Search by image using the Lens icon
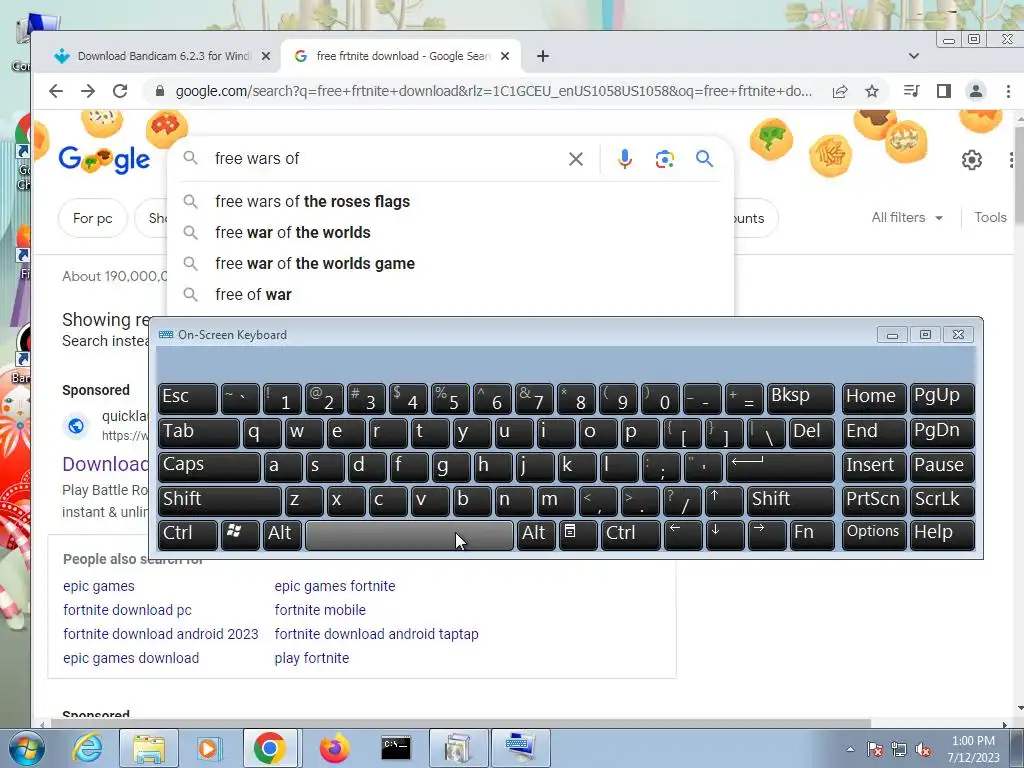The height and width of the screenshot is (768, 1024). tap(665, 159)
